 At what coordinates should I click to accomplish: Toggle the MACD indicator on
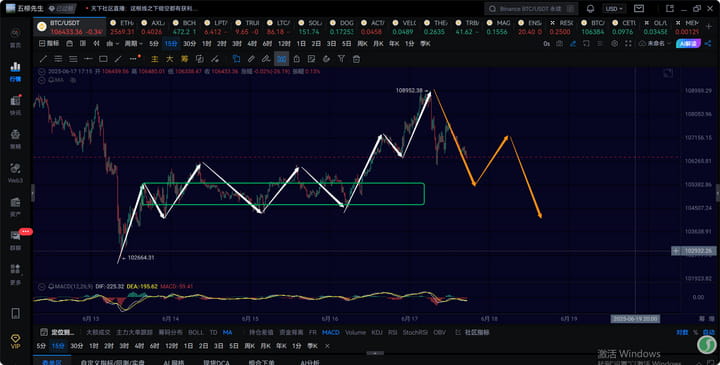(x=331, y=332)
